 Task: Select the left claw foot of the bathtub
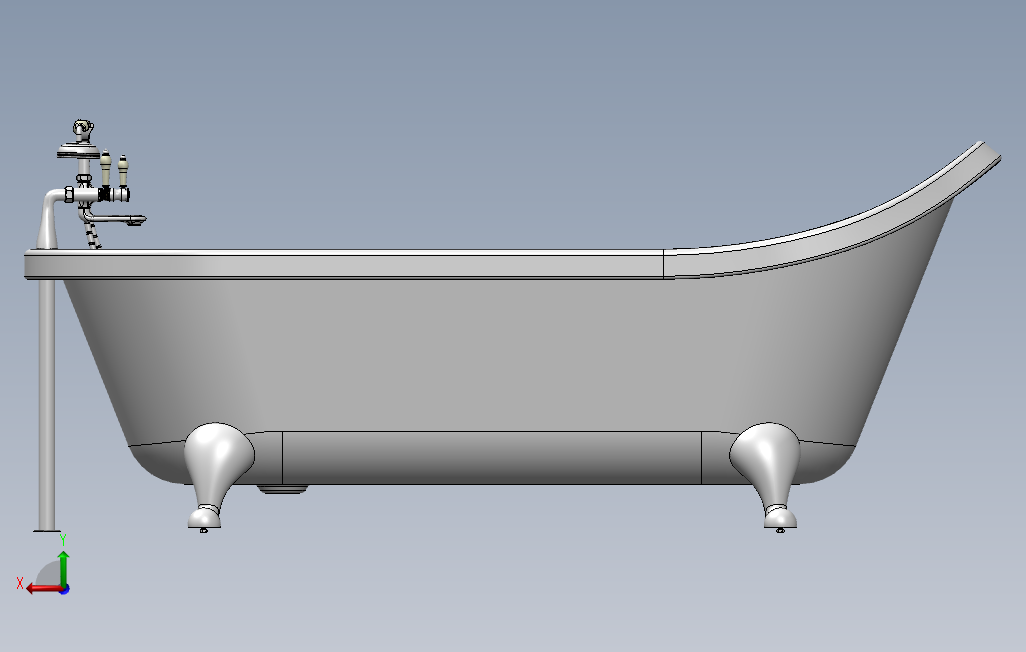coord(218,475)
